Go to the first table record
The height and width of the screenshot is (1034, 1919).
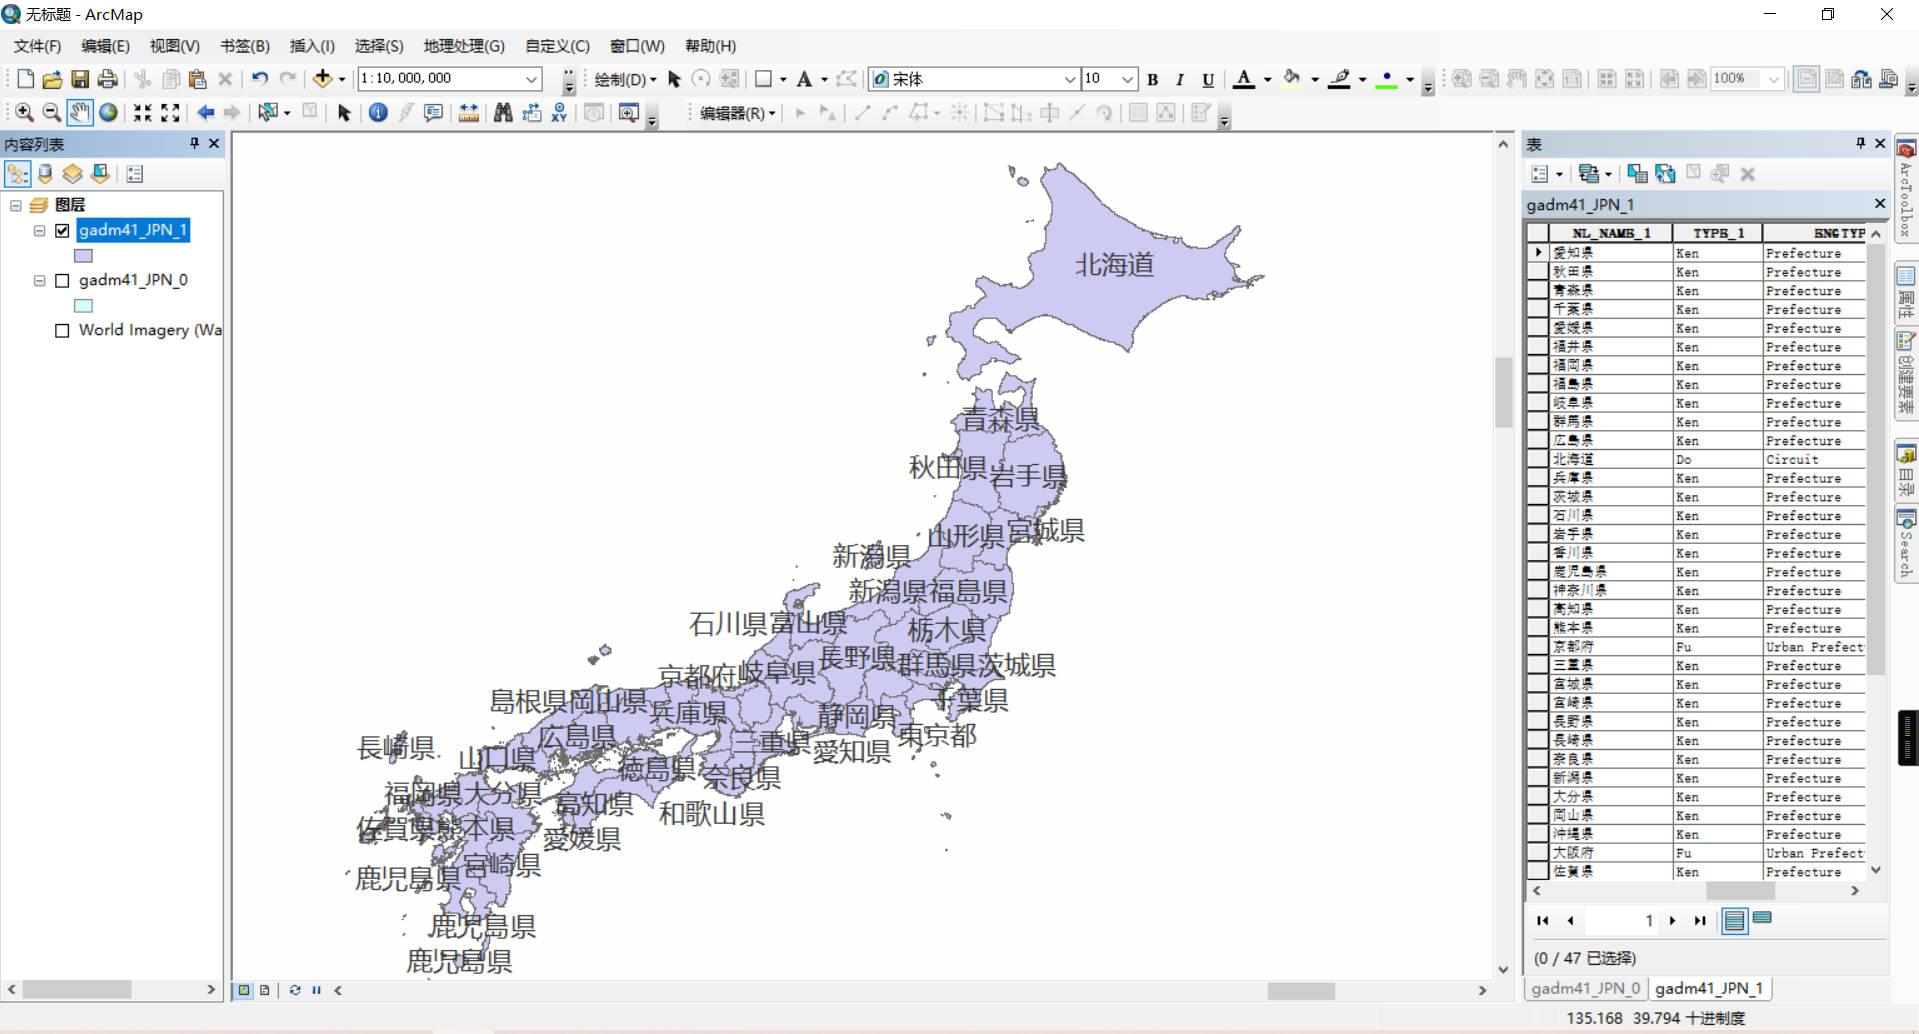[x=1542, y=921]
